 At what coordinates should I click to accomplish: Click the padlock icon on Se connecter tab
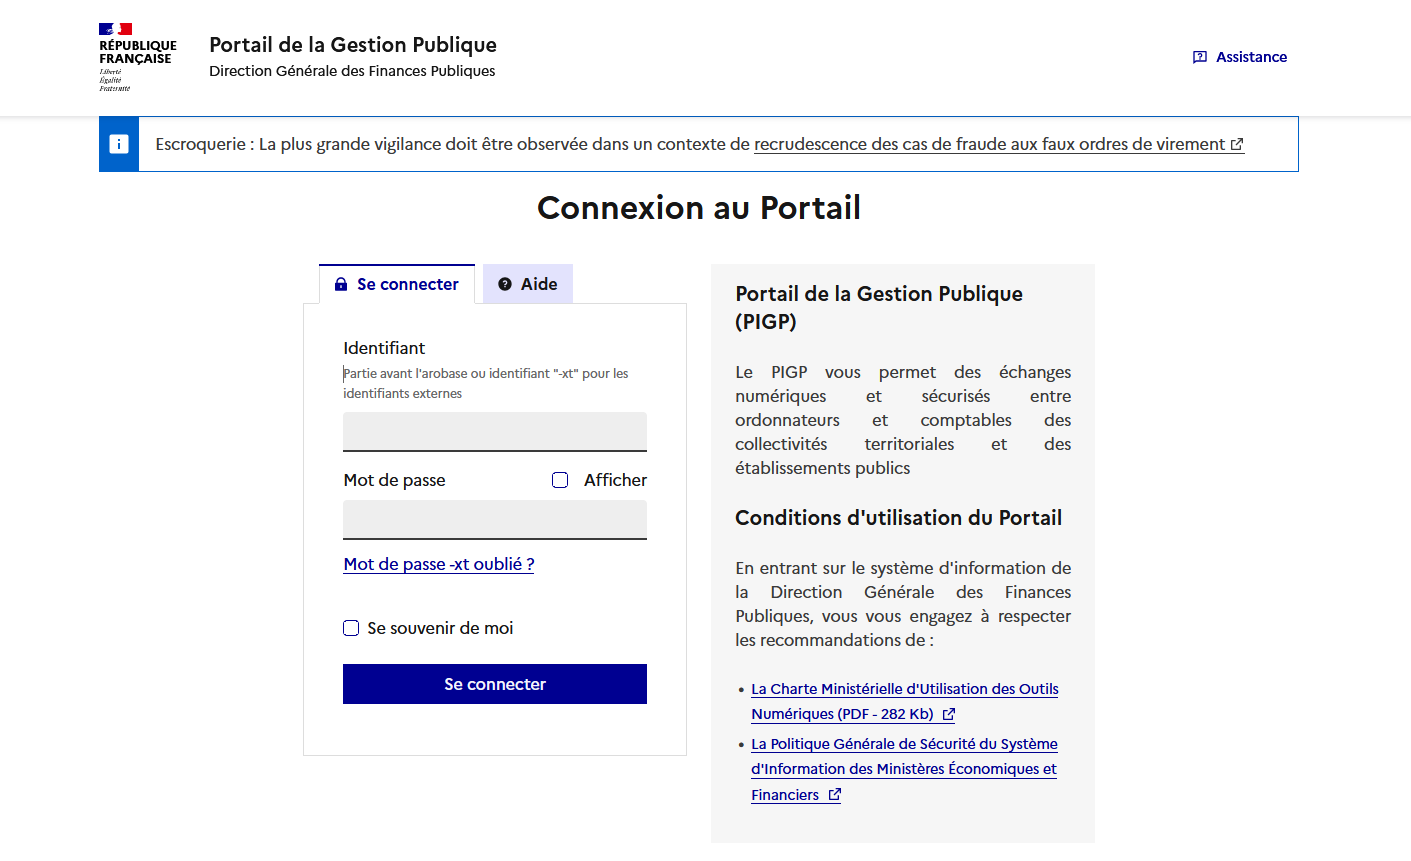tap(341, 284)
